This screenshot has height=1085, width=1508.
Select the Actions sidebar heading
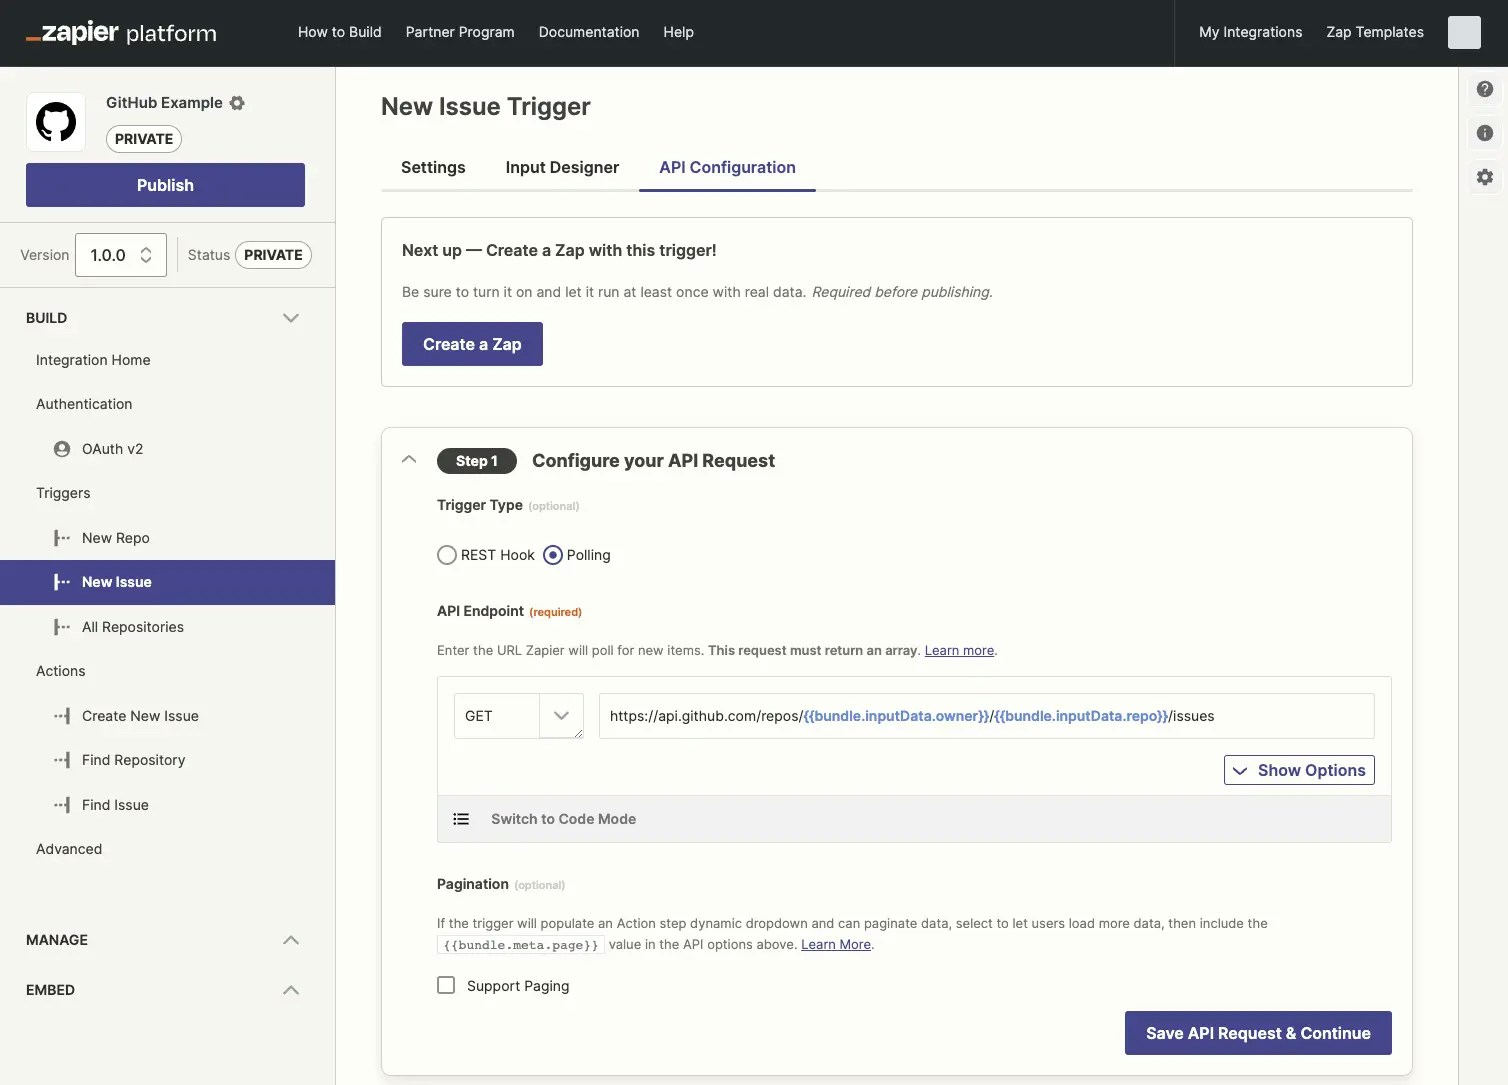coord(61,671)
